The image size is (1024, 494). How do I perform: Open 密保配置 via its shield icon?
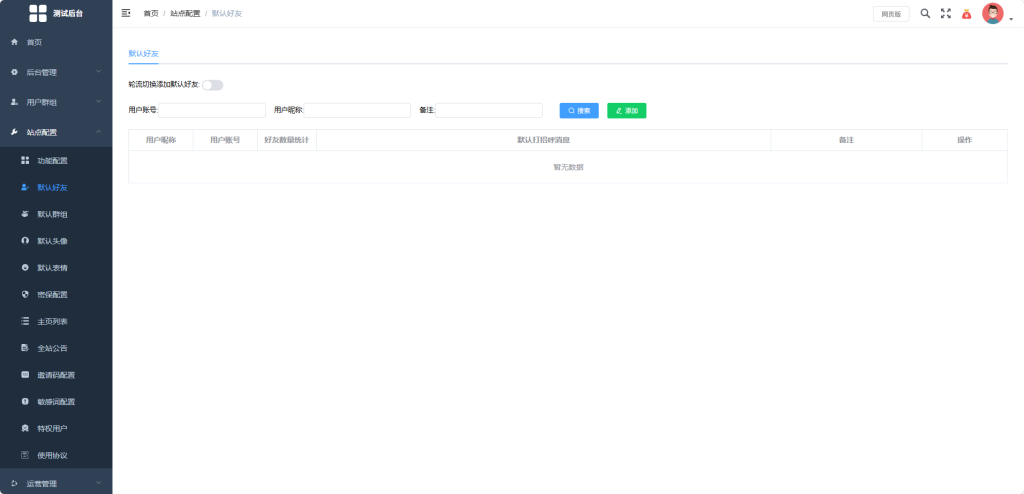[x=25, y=294]
